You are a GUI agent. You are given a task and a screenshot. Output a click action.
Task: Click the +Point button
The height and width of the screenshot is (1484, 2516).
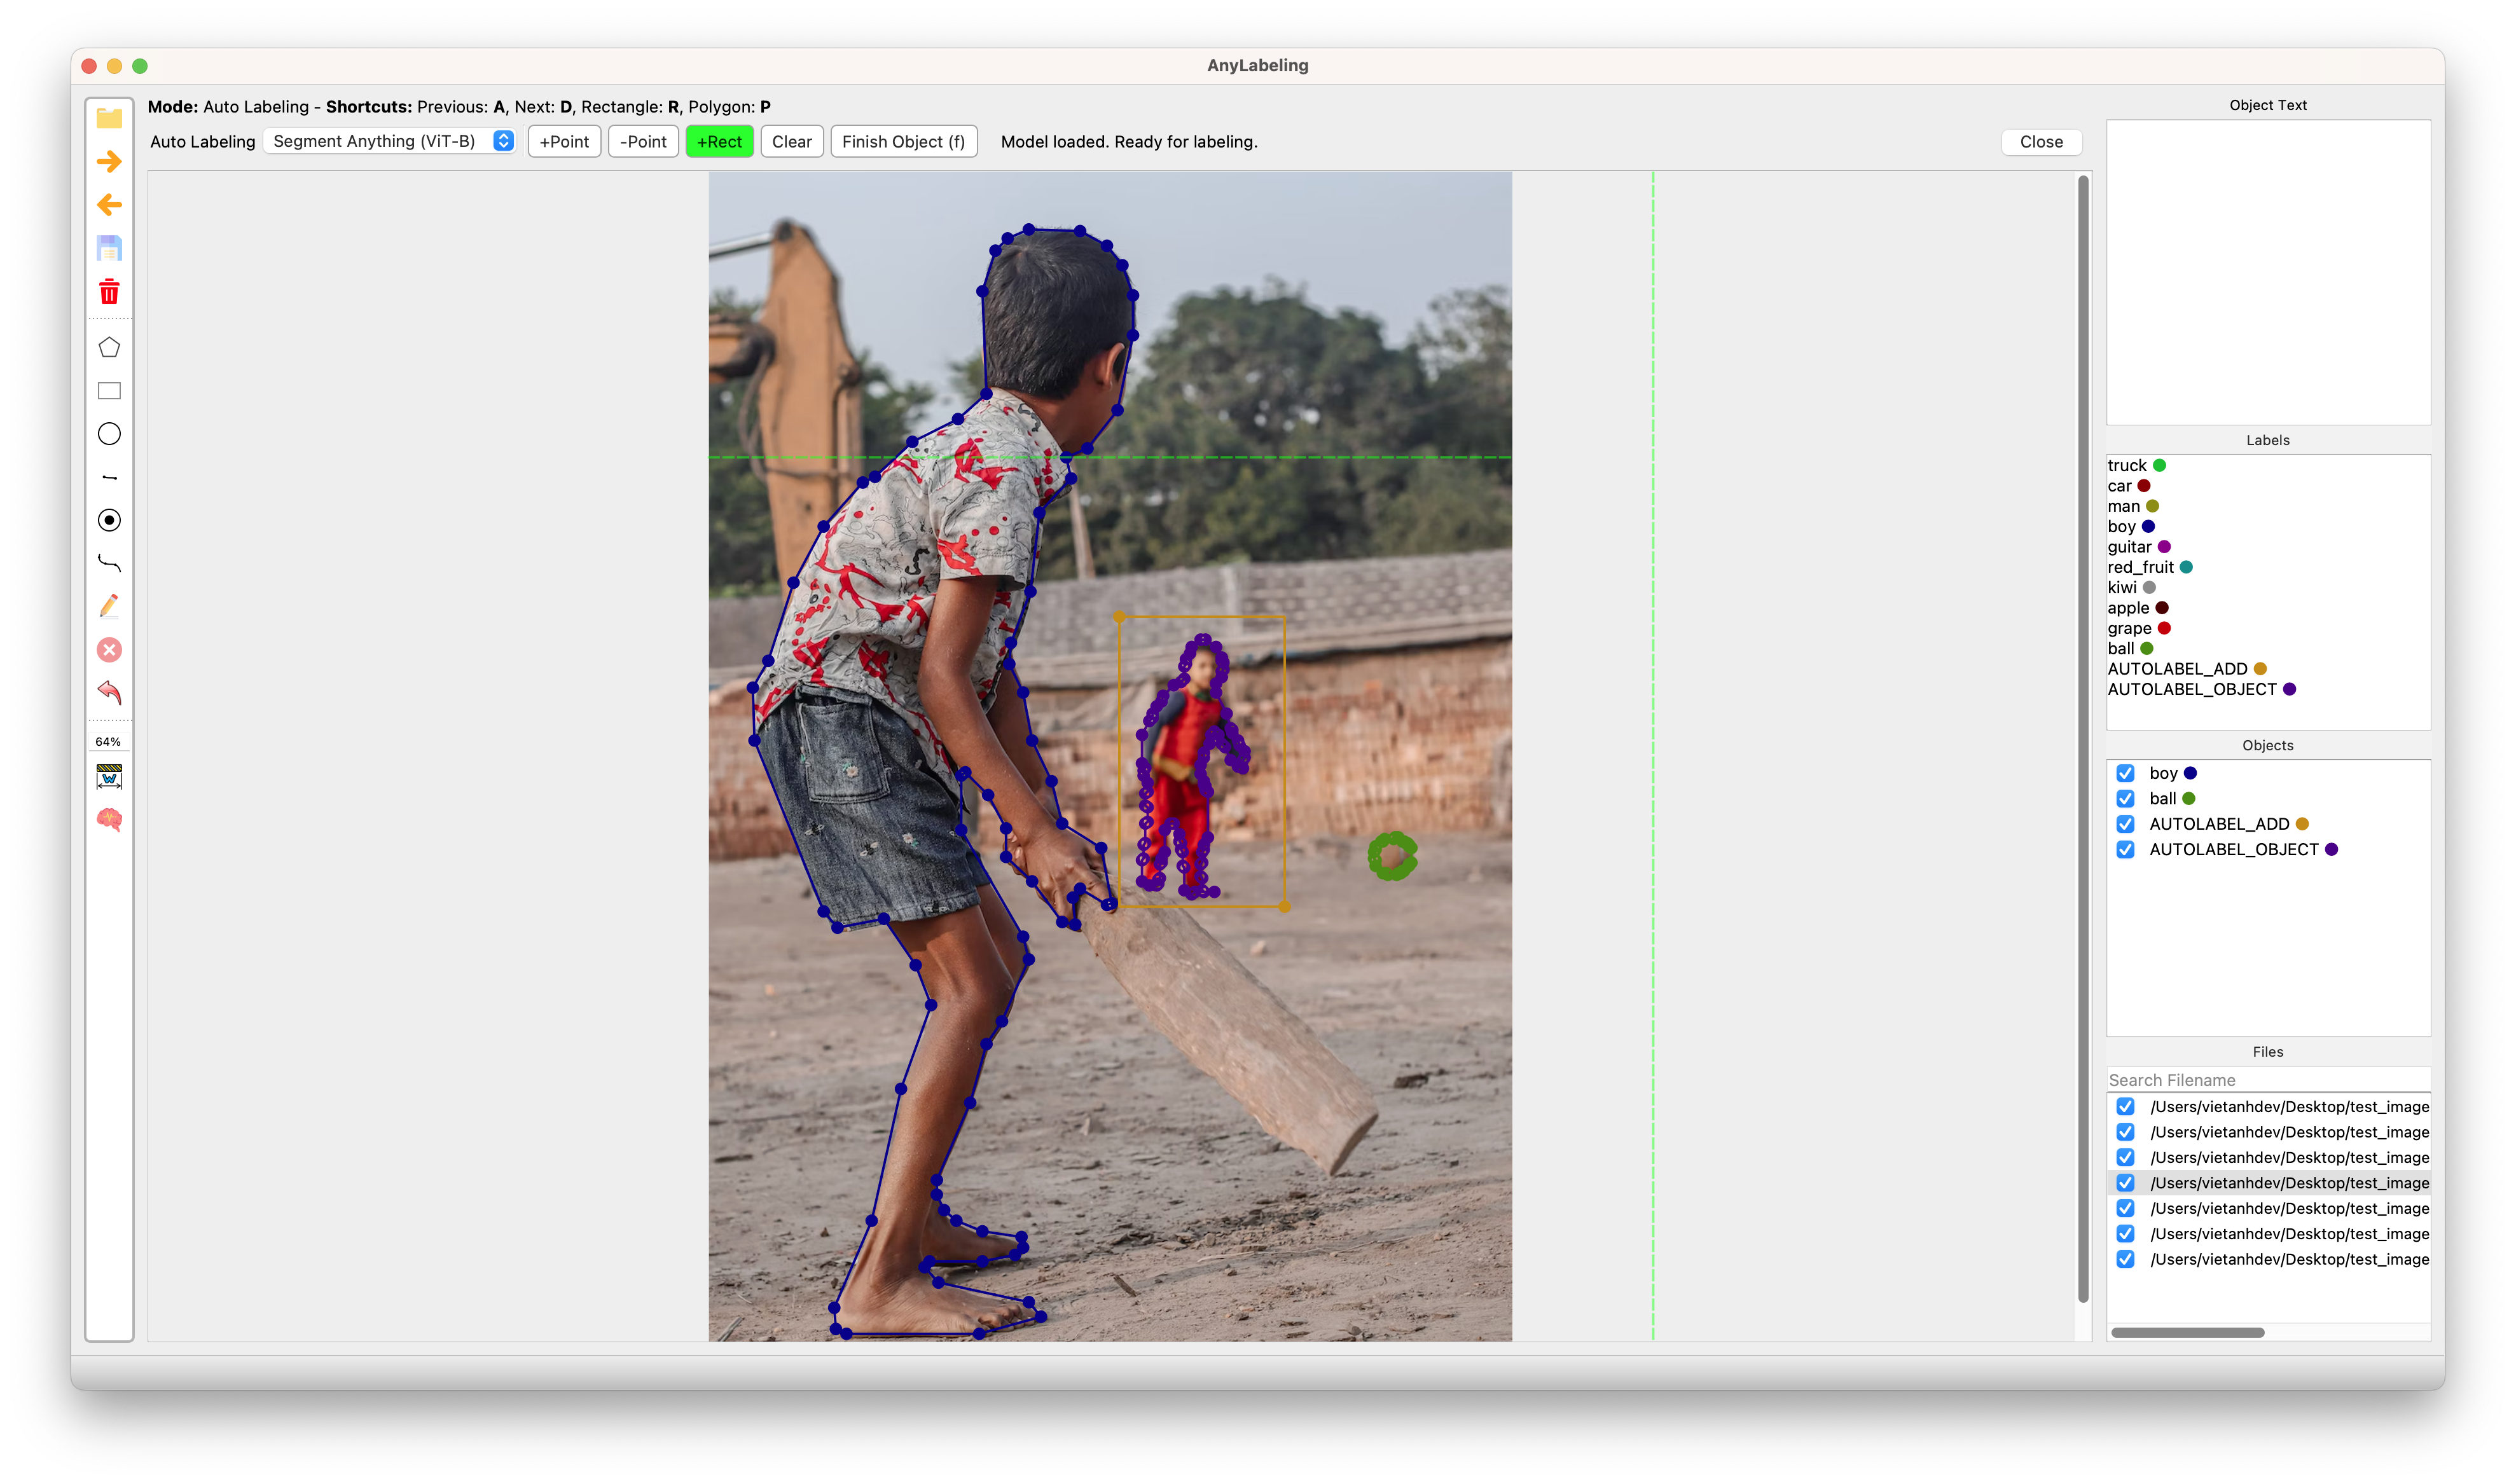tap(564, 142)
